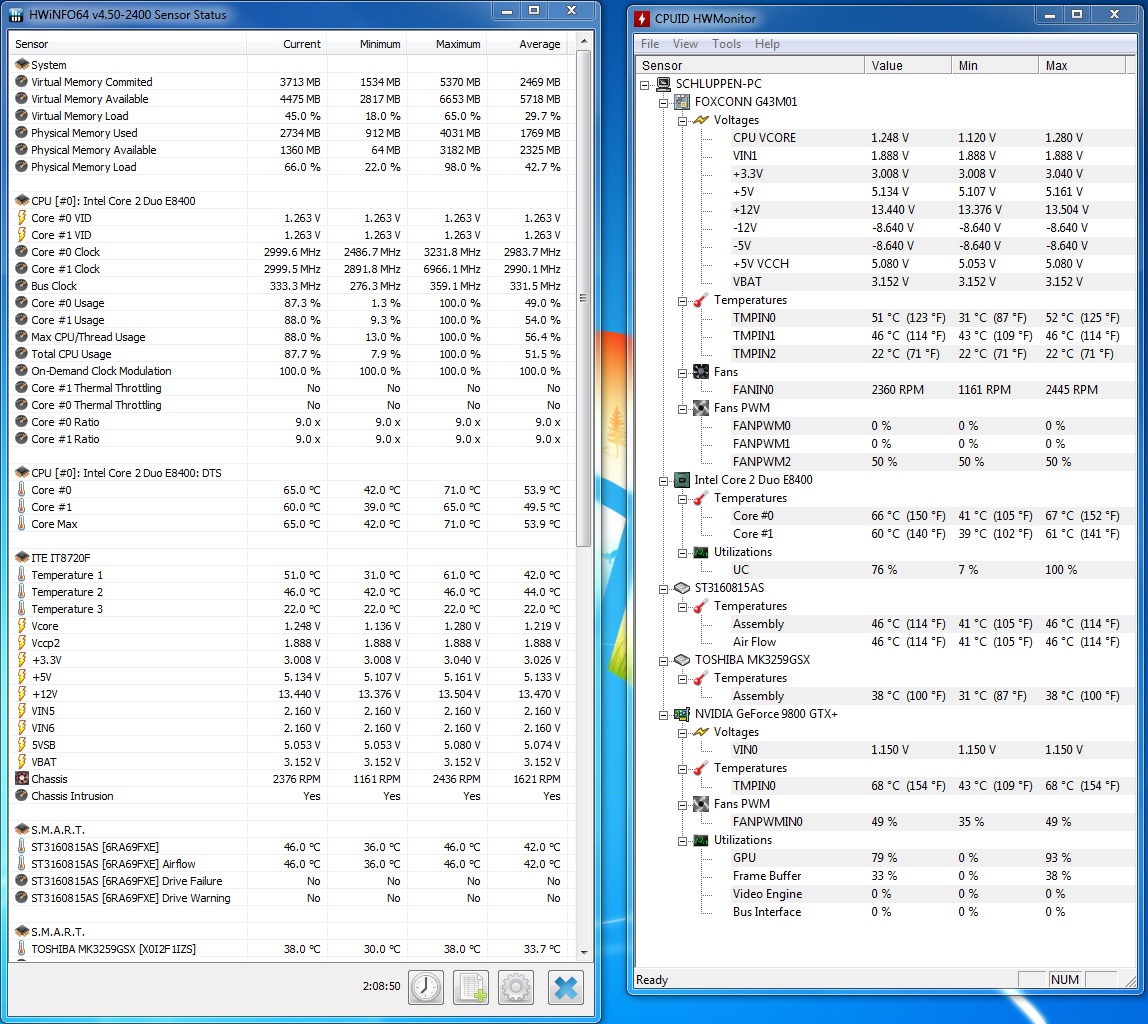Select the Total CPU Usage row

(x=291, y=354)
